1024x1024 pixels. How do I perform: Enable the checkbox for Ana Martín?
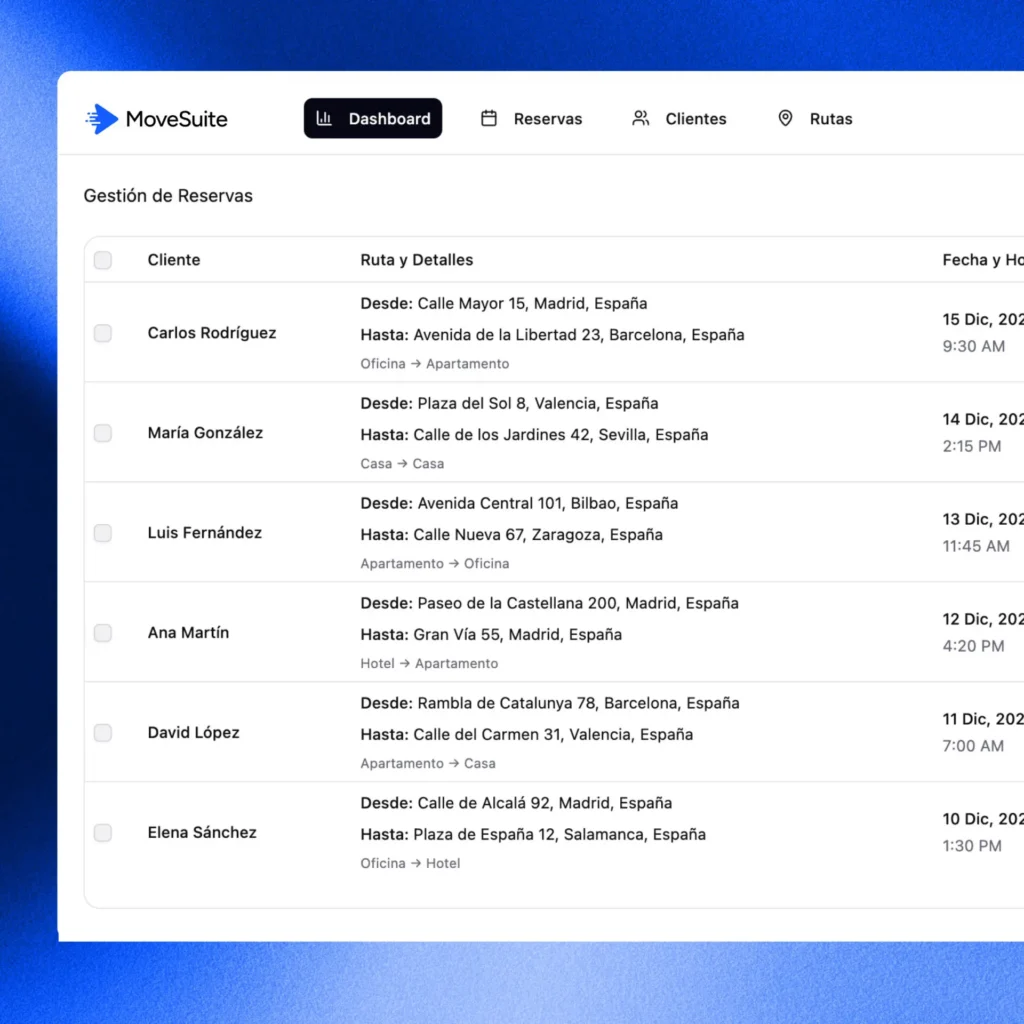(103, 633)
